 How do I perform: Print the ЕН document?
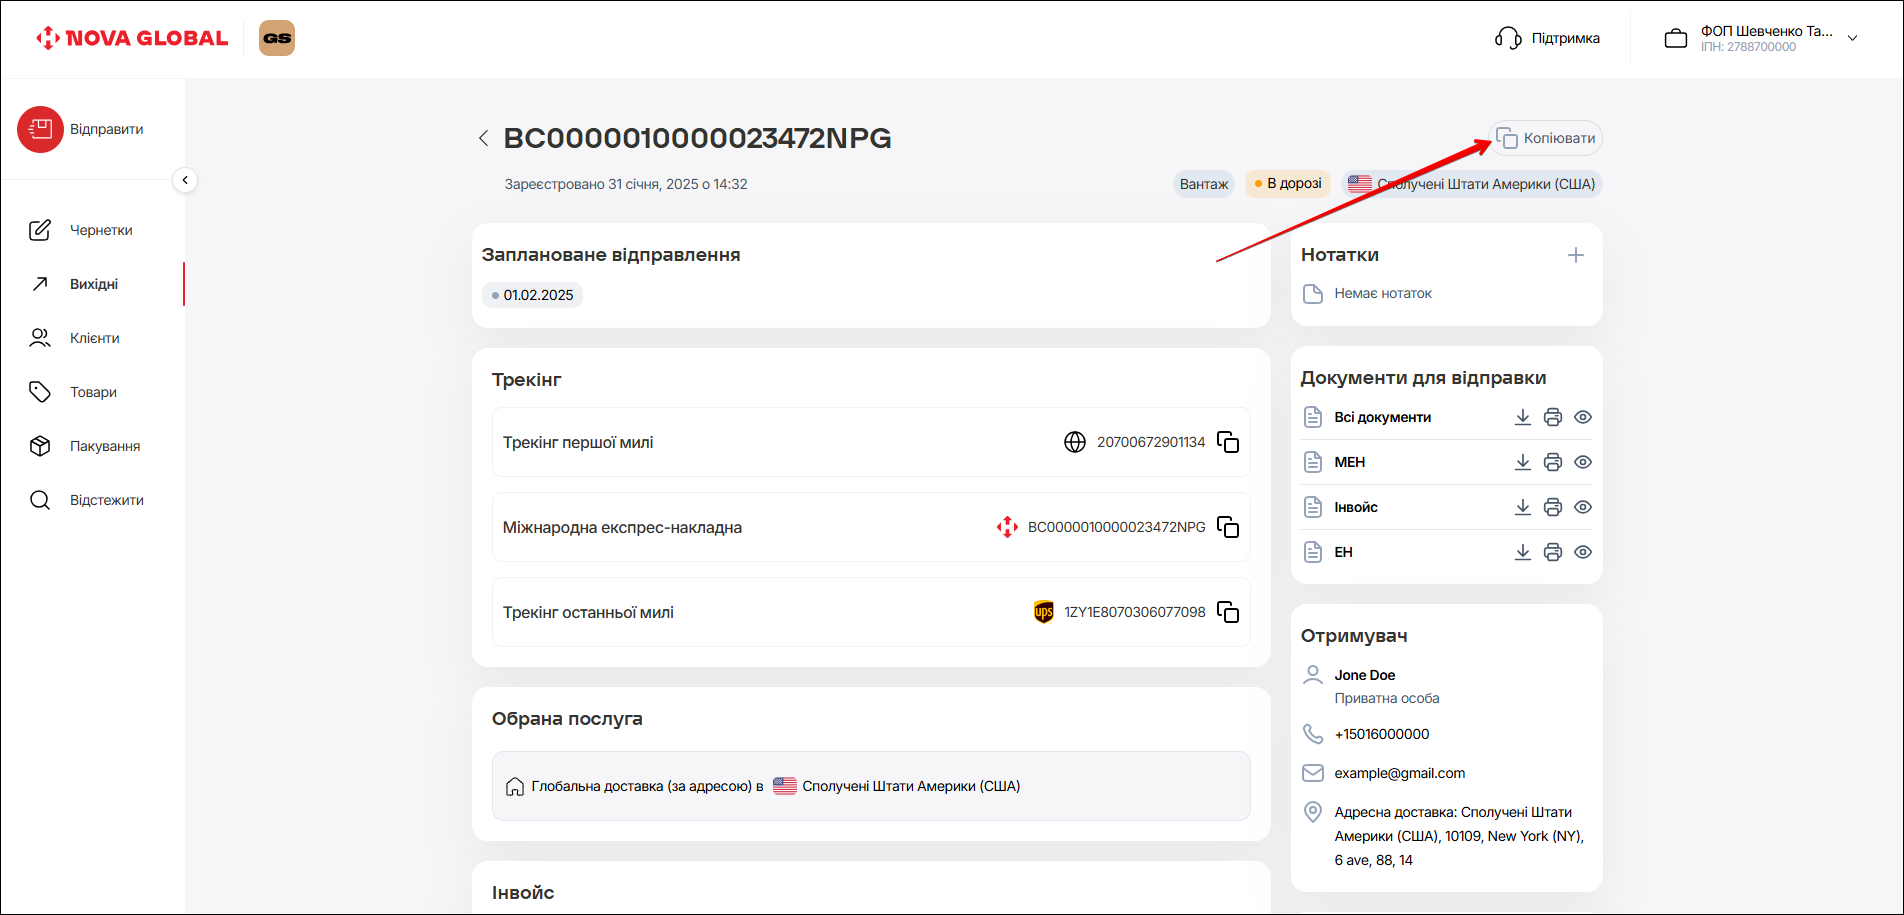coord(1552,552)
